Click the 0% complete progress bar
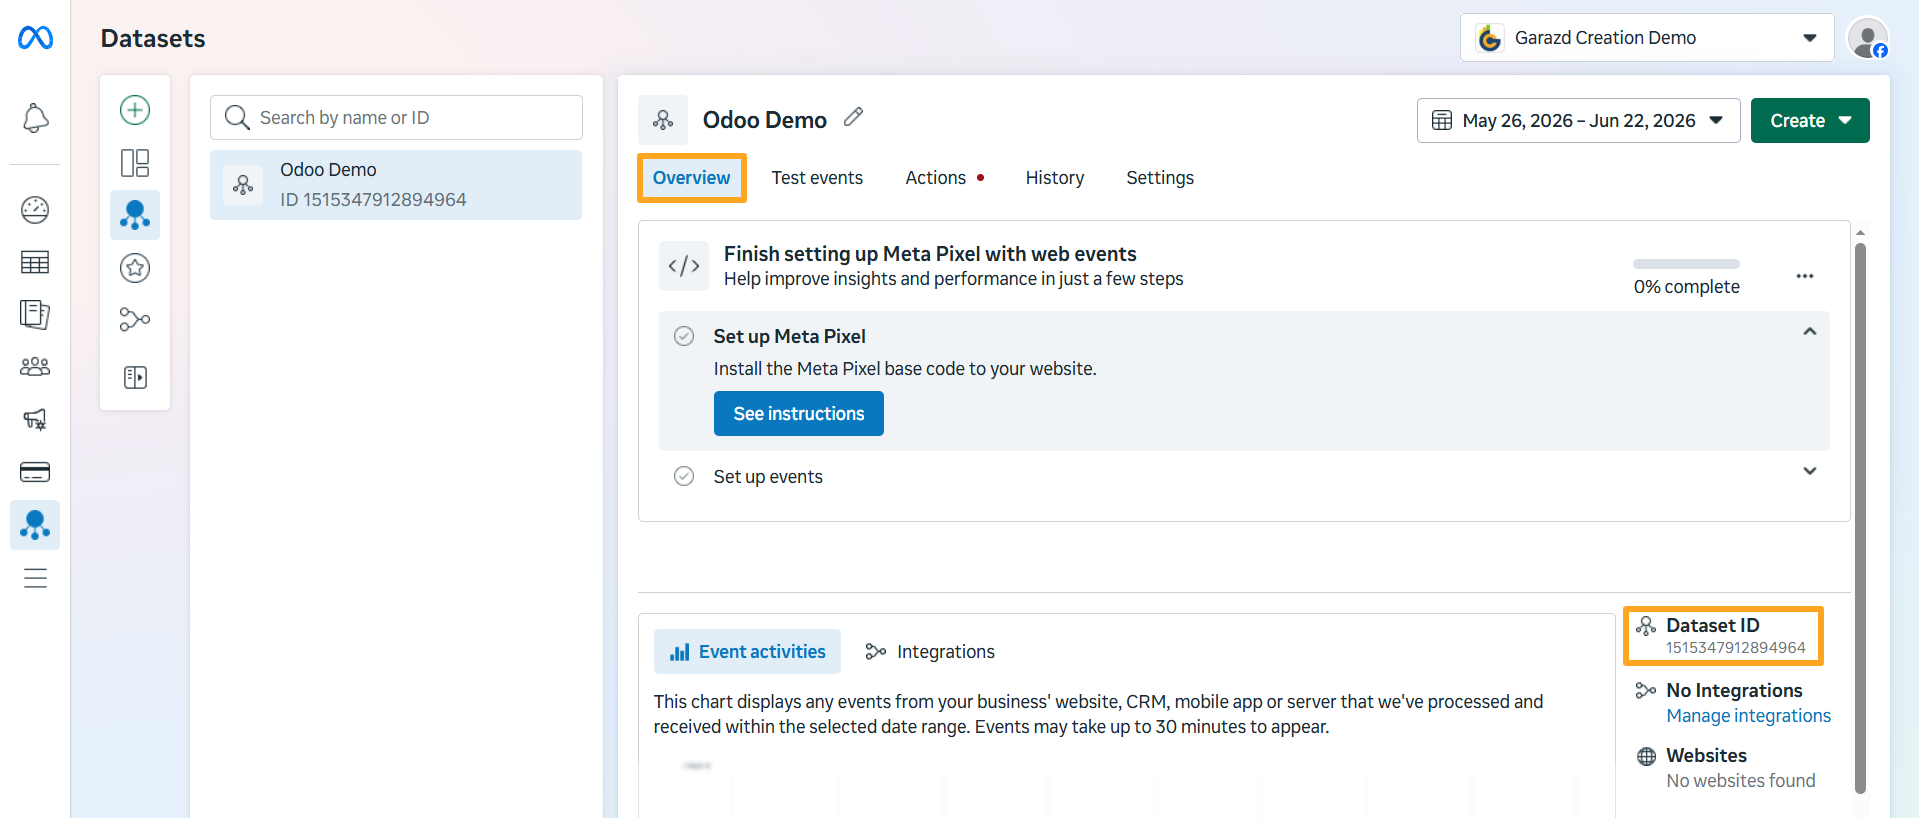The width and height of the screenshot is (1919, 818). point(1686,264)
